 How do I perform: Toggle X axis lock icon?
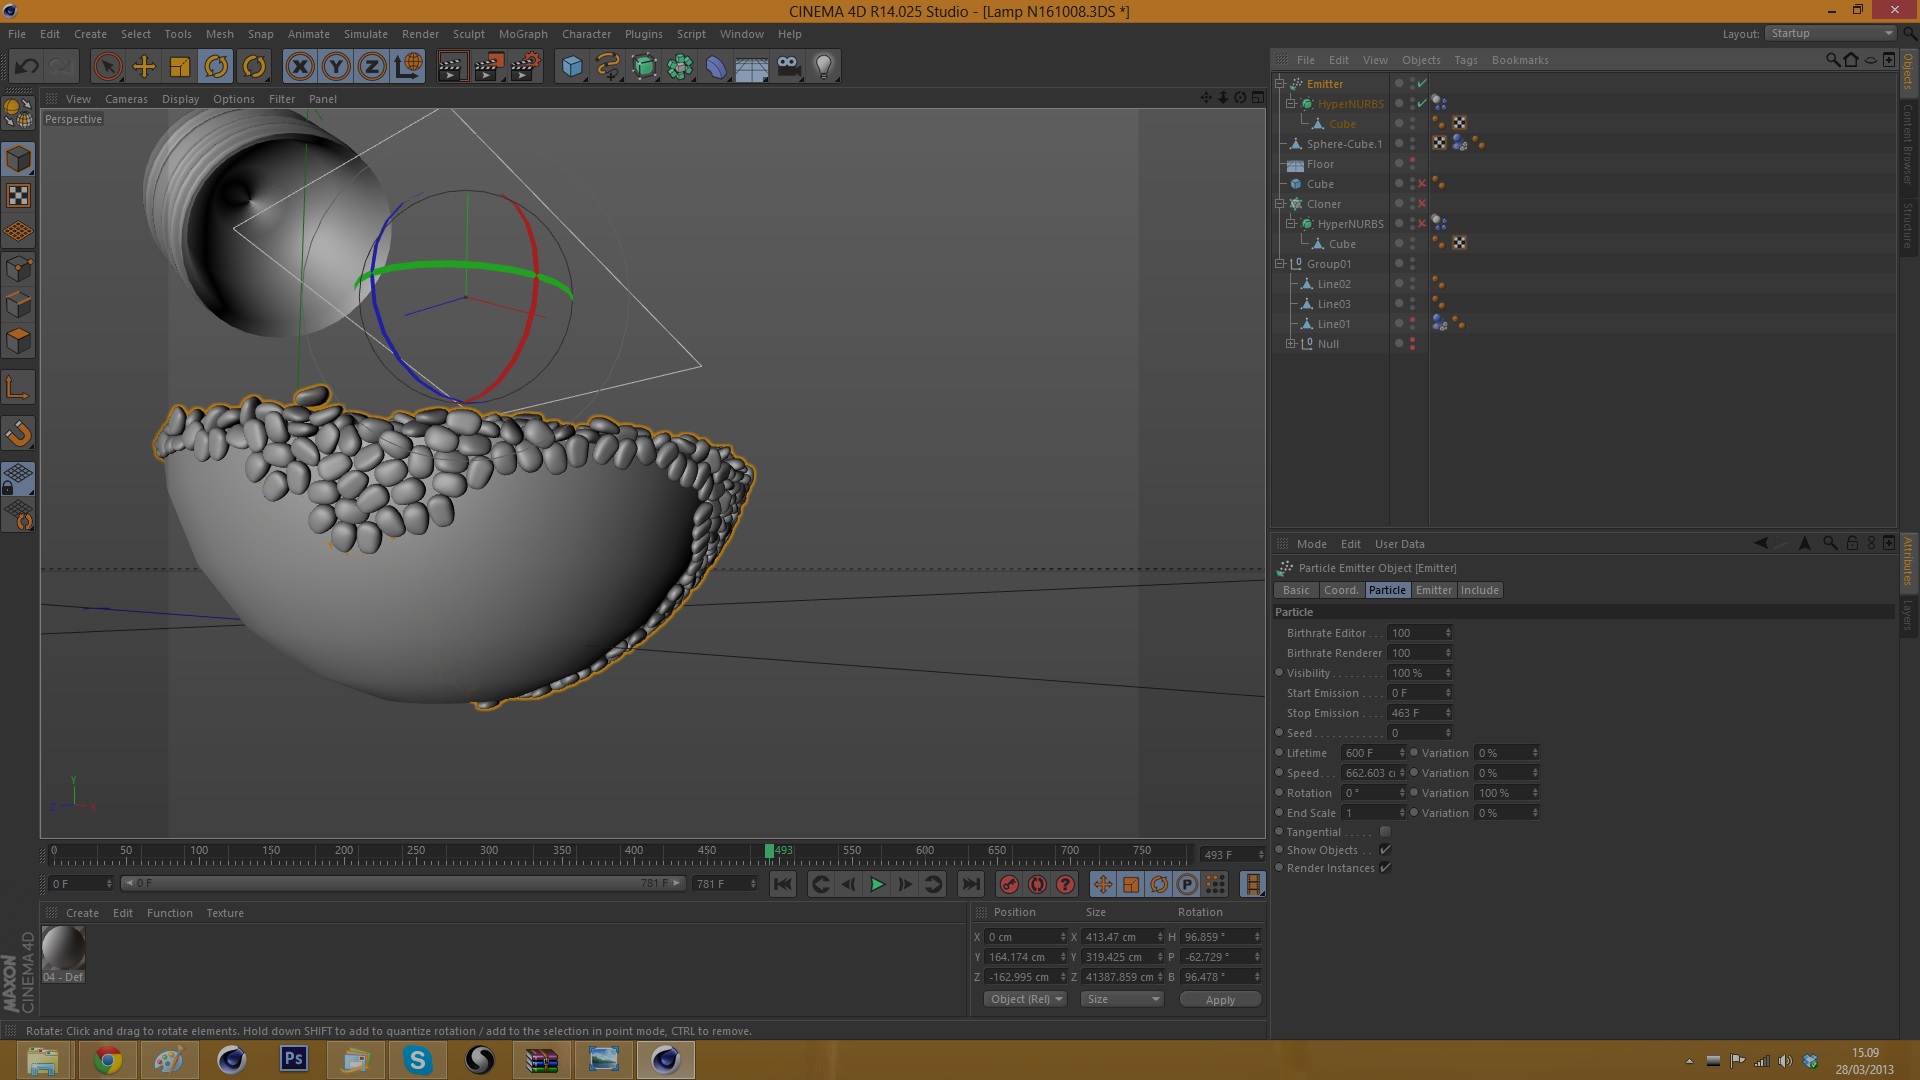[x=299, y=67]
